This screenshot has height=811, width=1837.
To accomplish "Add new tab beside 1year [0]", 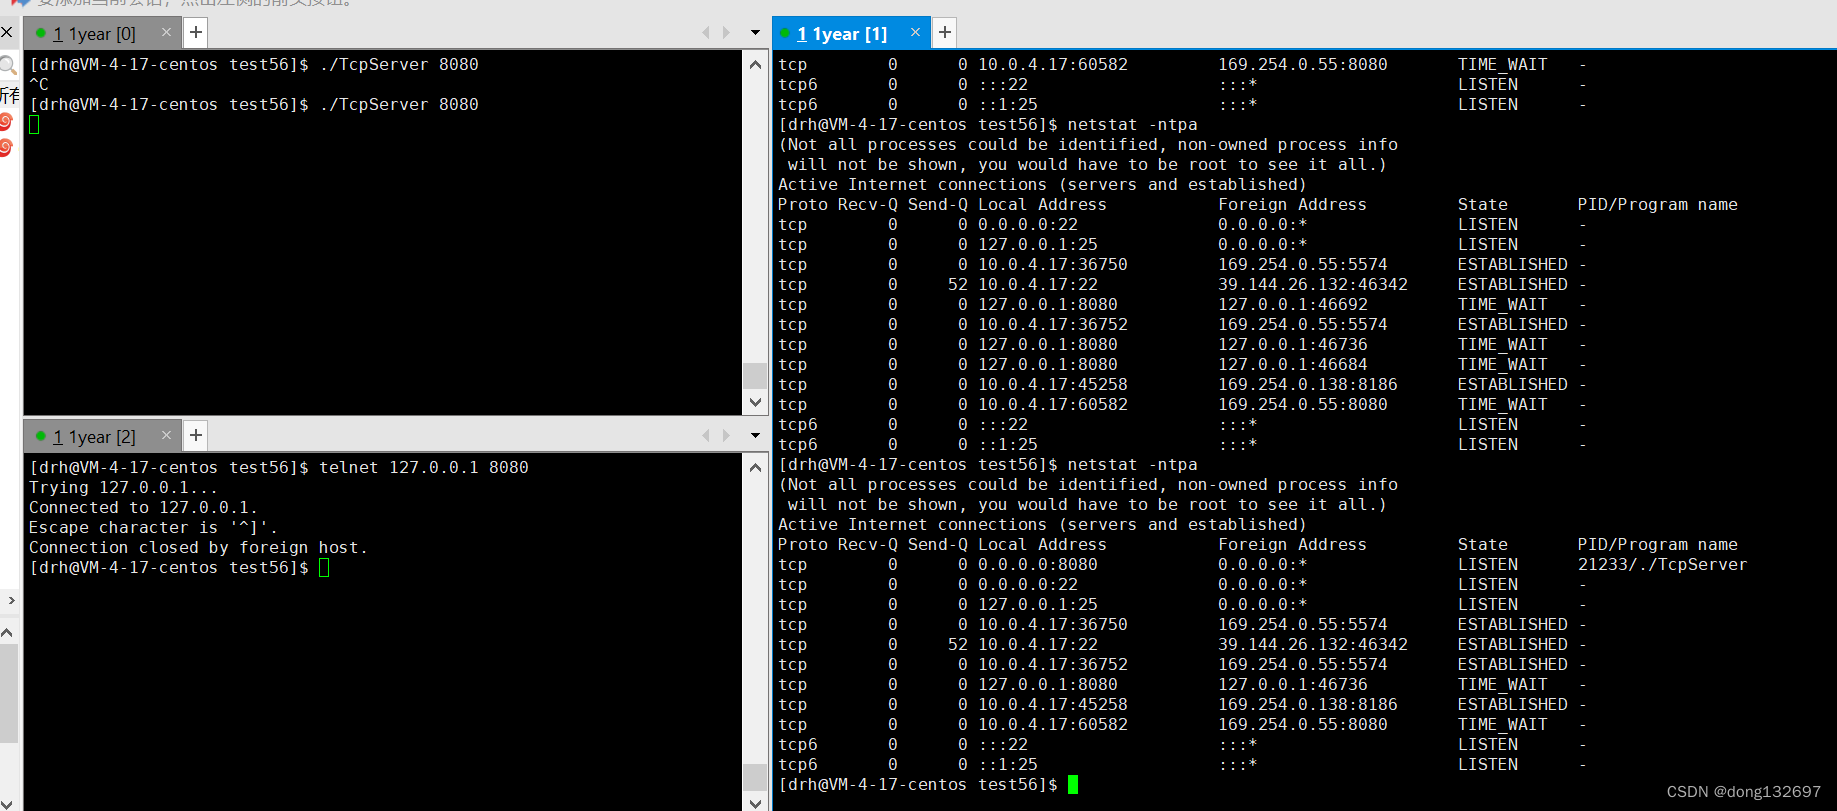I will (x=196, y=33).
